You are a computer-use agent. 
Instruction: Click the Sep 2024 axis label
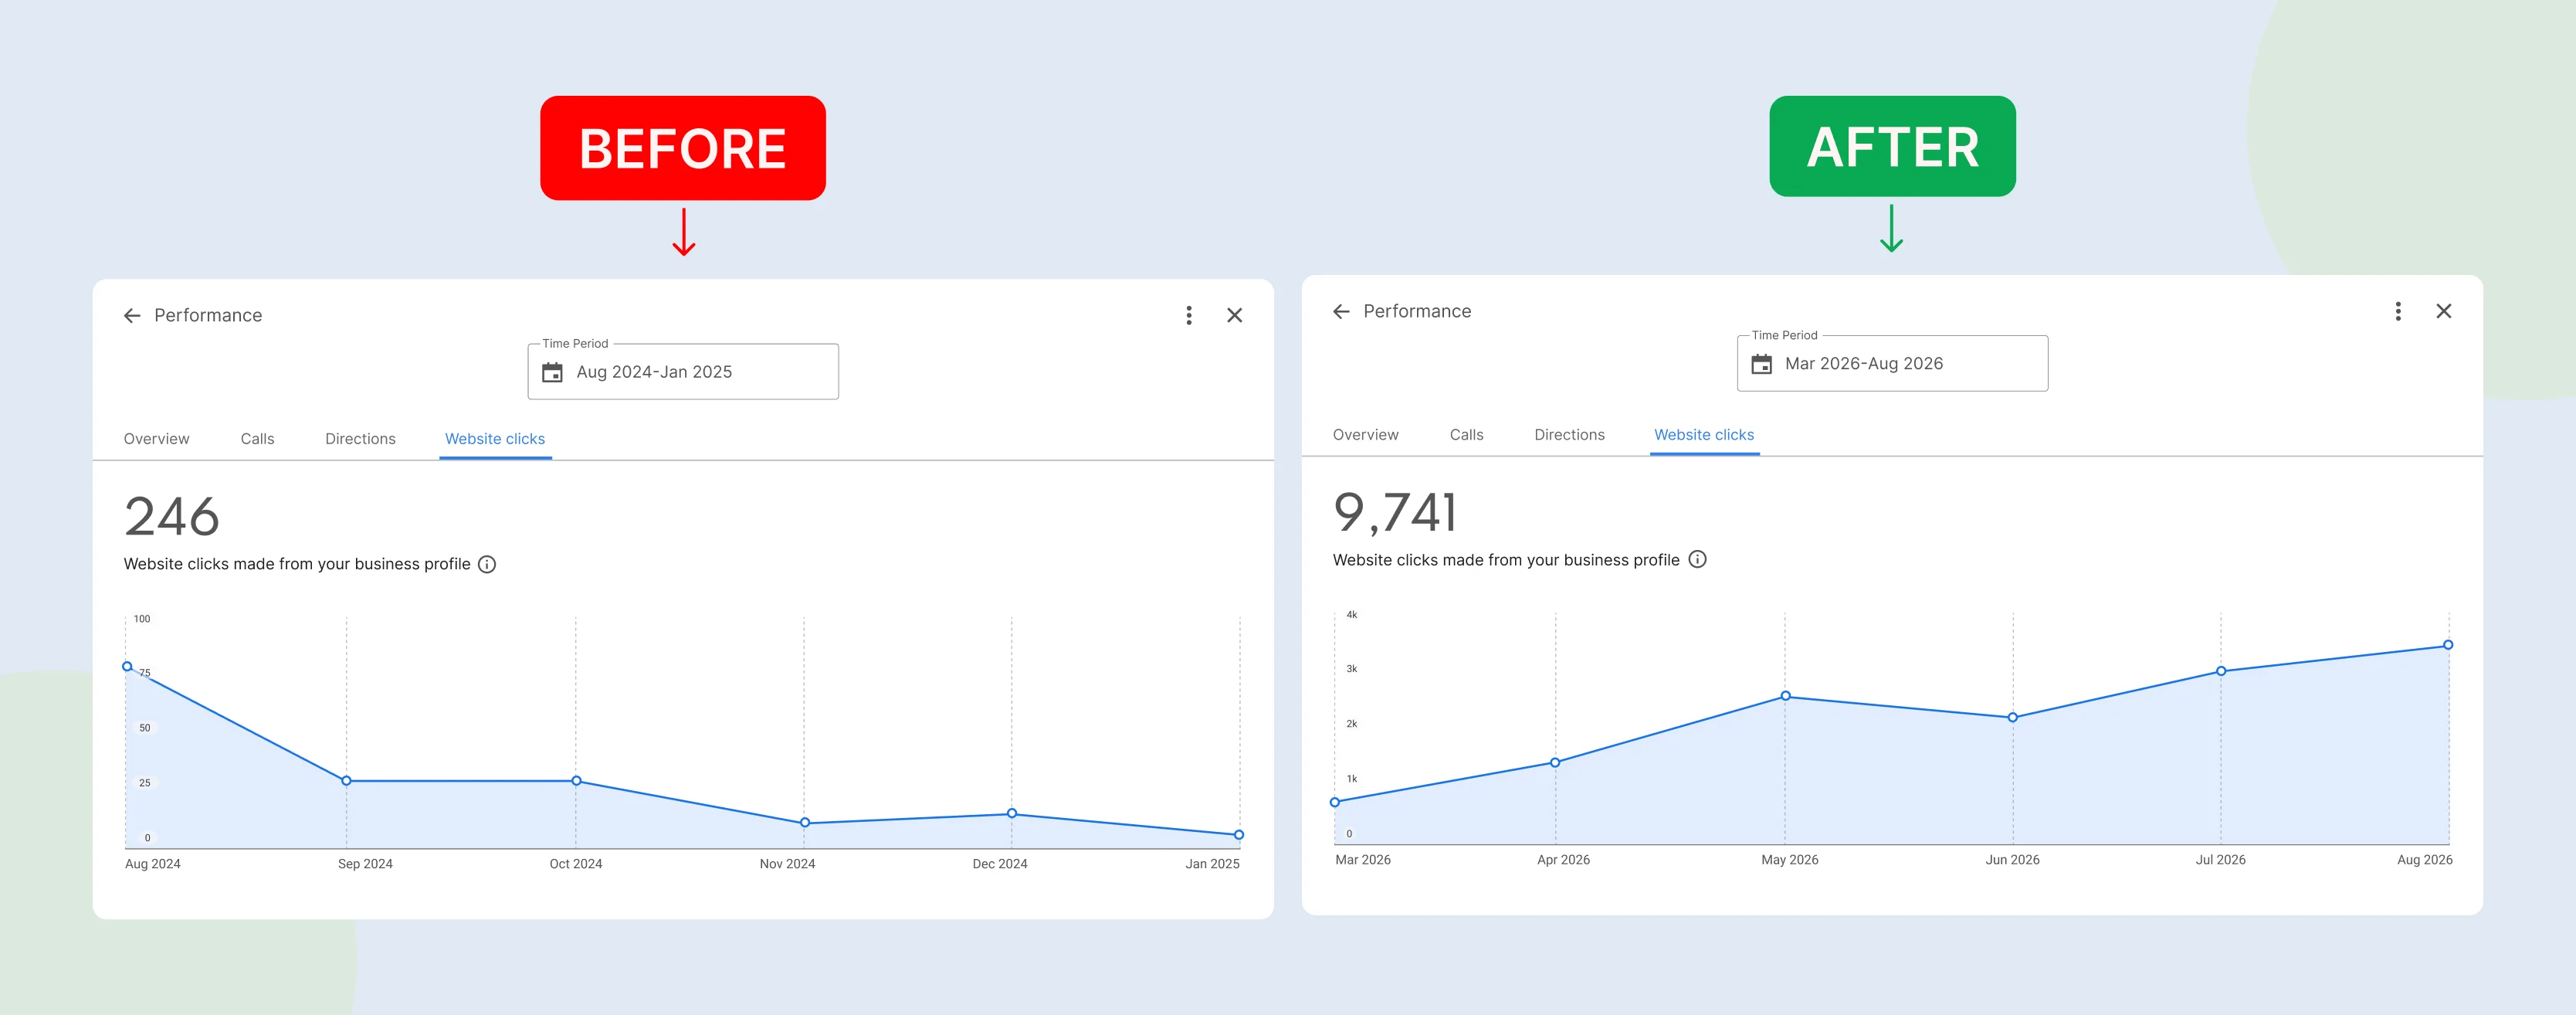pyautogui.click(x=365, y=864)
